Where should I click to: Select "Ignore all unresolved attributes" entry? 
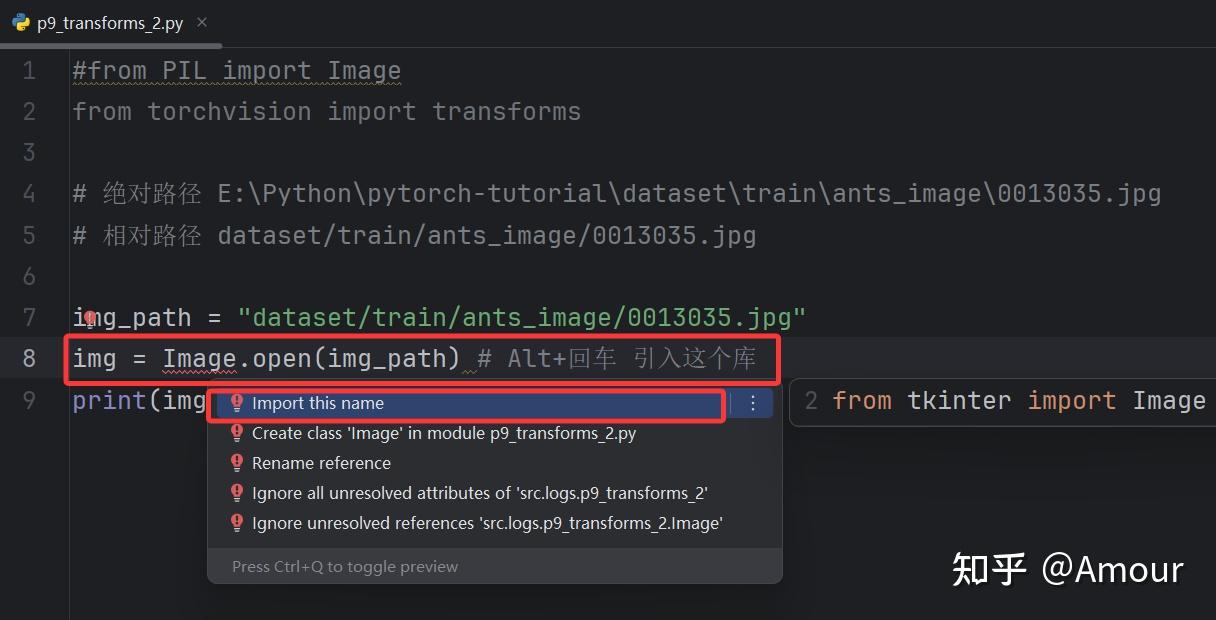point(480,493)
